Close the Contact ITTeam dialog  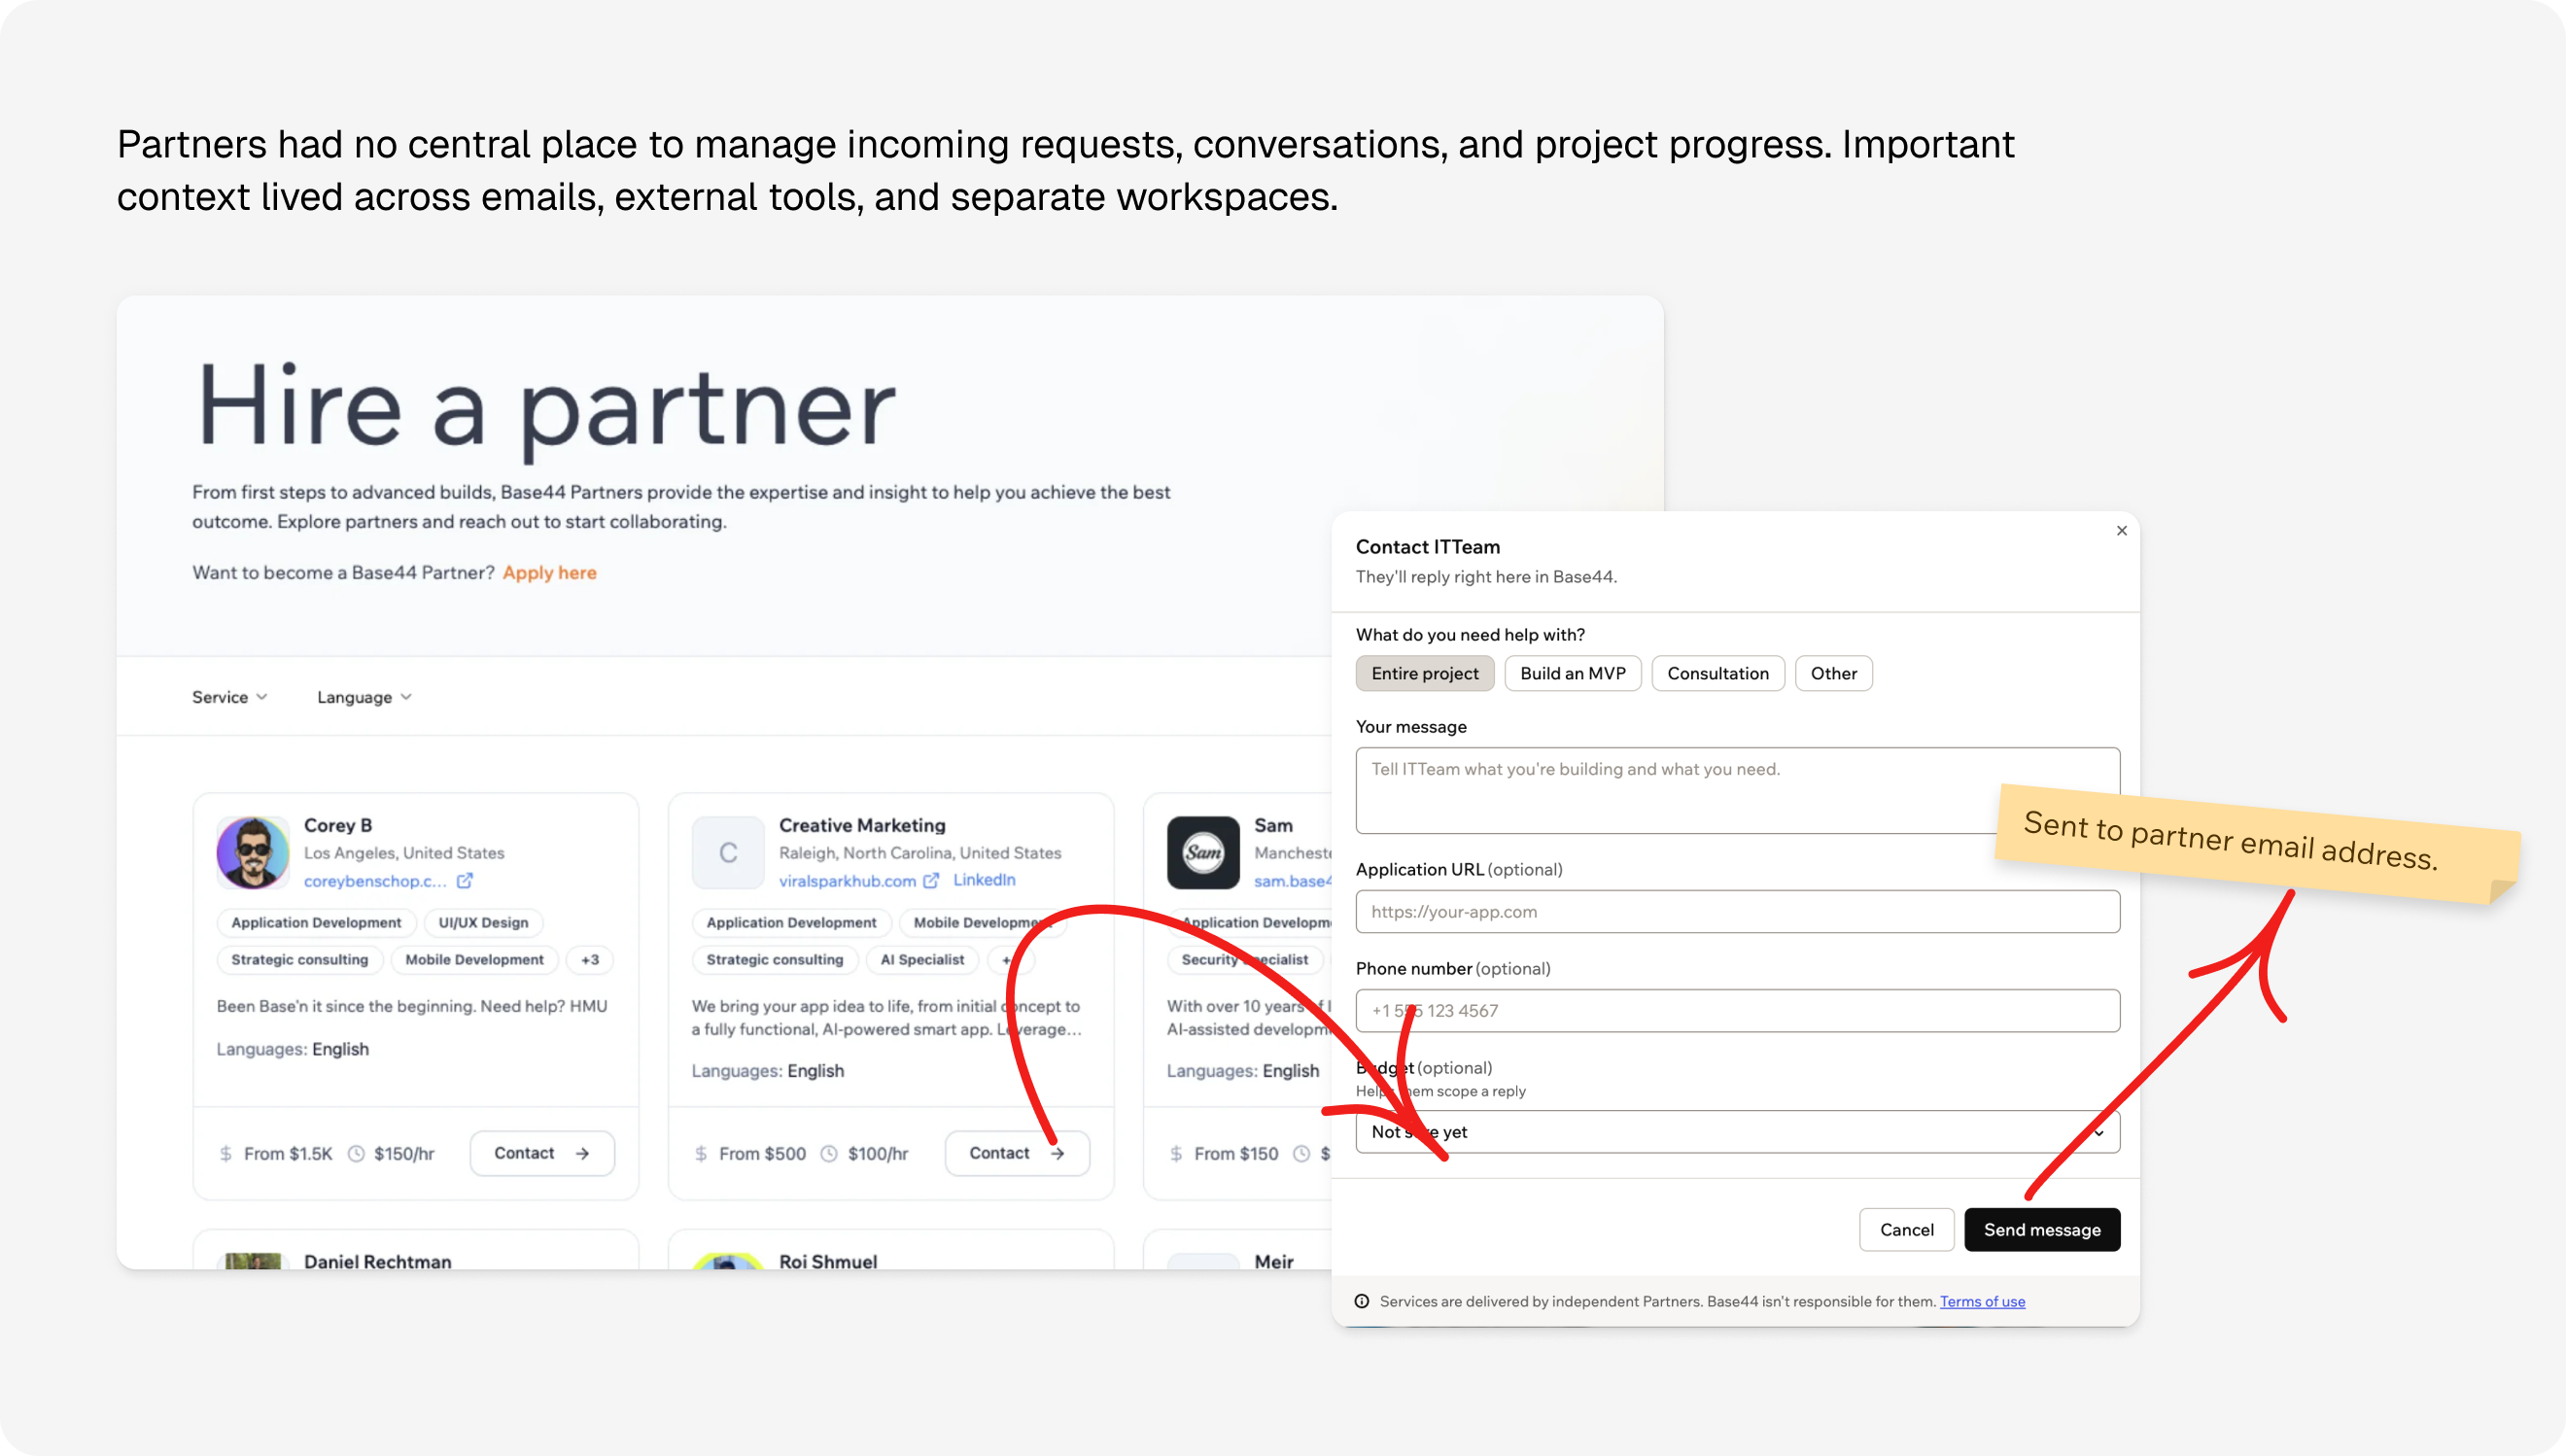click(x=2121, y=531)
